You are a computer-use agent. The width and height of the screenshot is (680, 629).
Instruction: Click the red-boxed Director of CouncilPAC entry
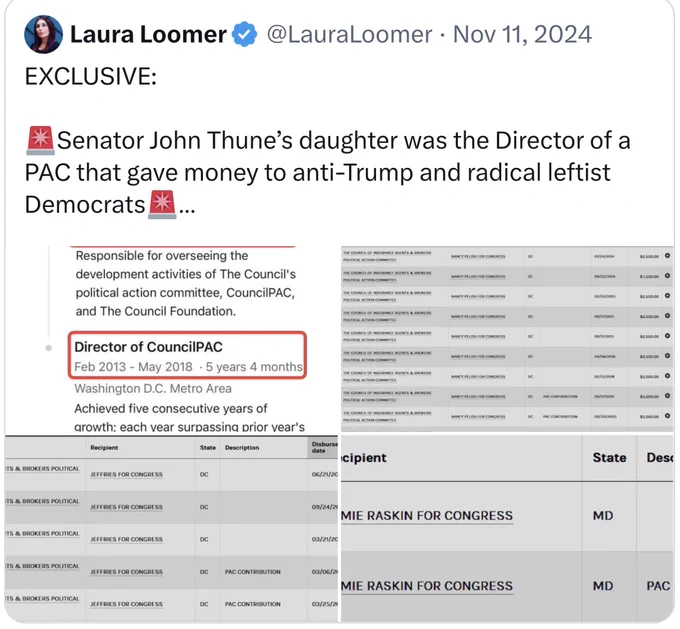tap(187, 356)
